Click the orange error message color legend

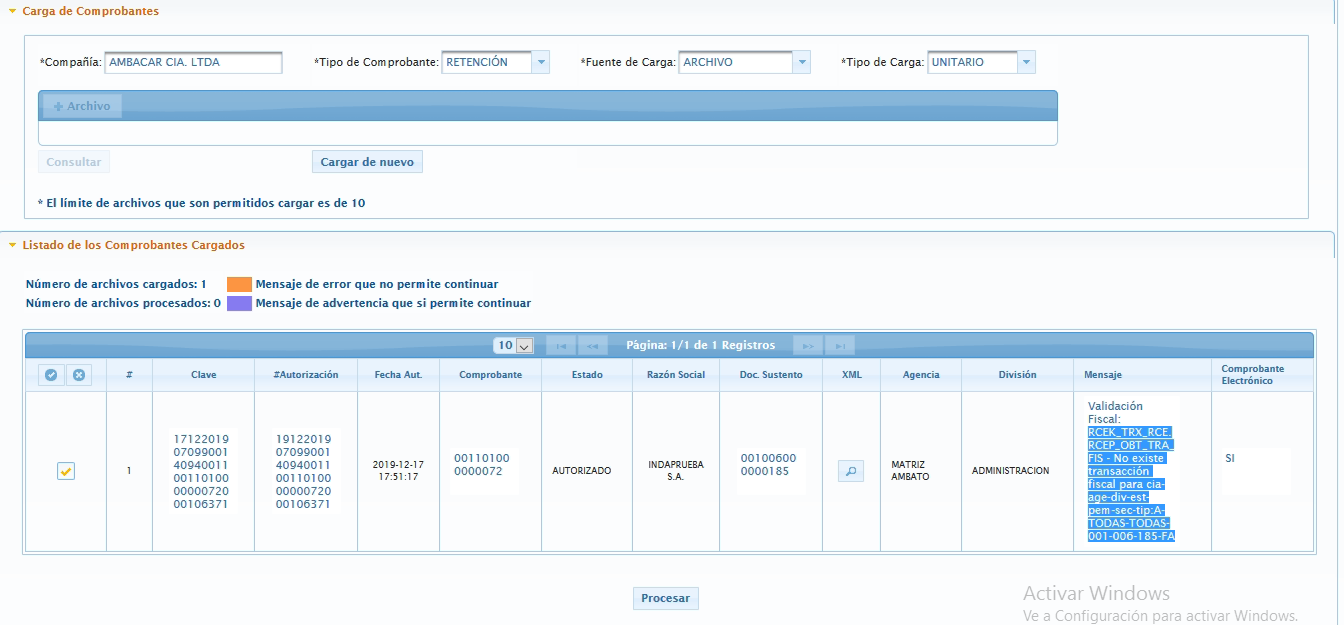click(239, 284)
